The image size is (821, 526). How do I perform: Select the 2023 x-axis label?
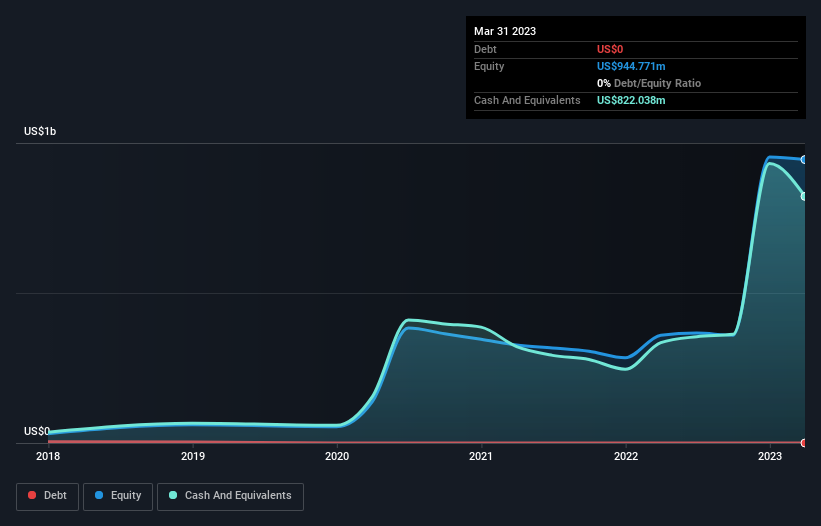770,456
